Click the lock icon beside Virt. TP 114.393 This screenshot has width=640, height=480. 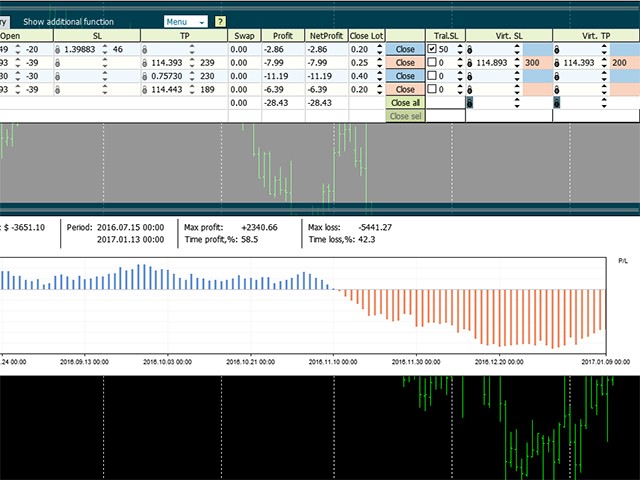tap(557, 63)
